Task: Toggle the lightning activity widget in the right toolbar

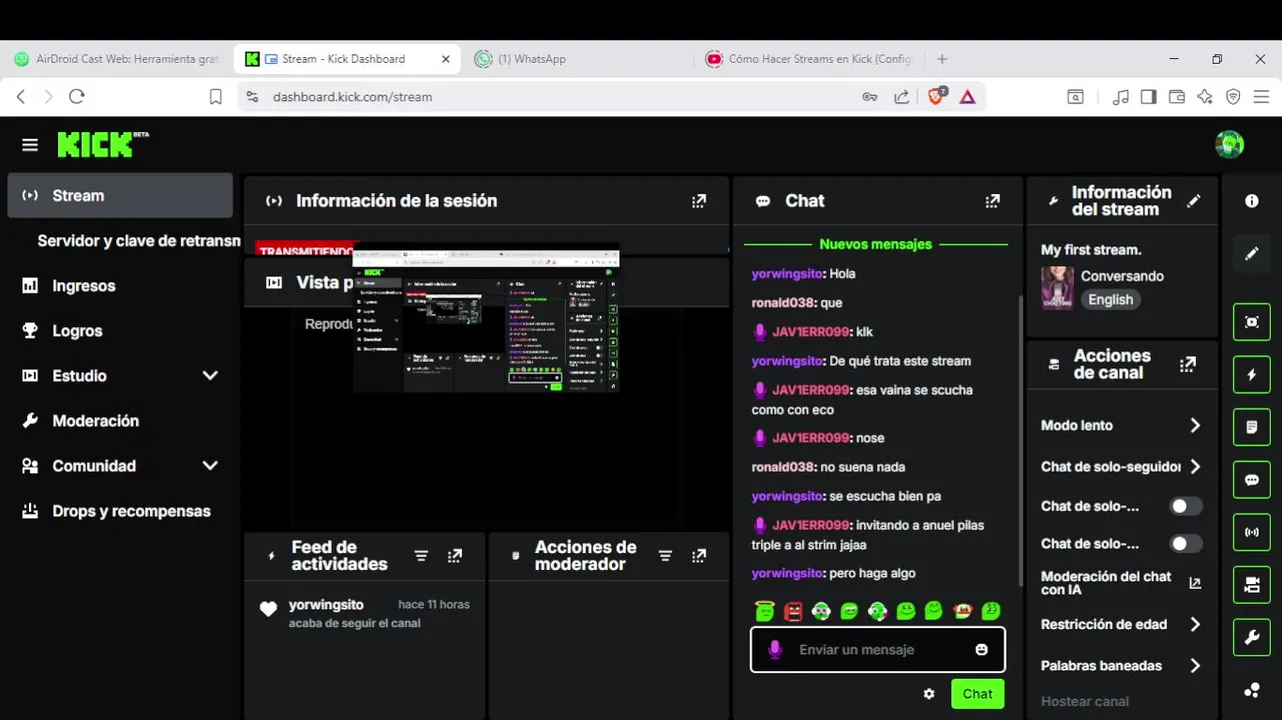Action: pos(1251,375)
